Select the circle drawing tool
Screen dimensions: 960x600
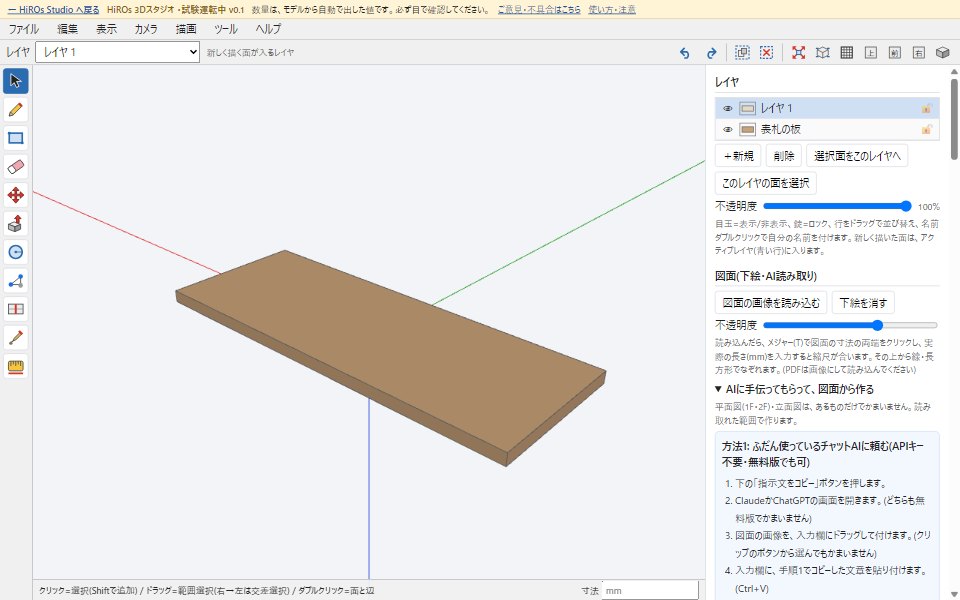[x=16, y=252]
